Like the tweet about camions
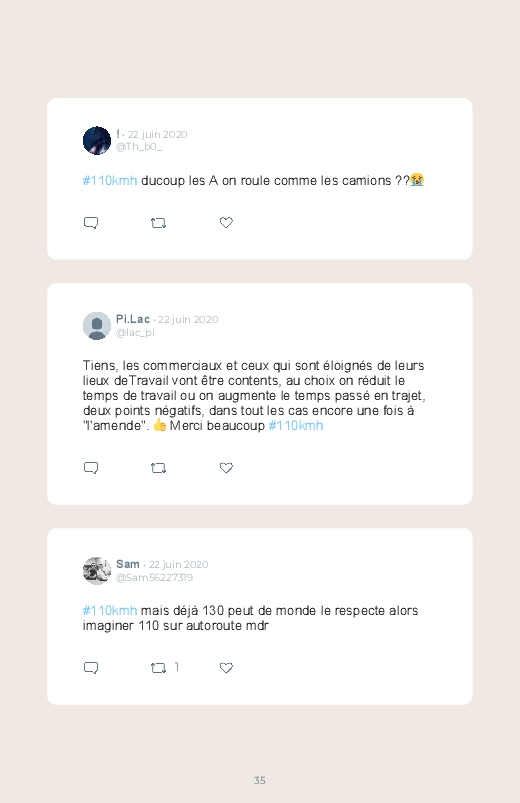 point(226,222)
